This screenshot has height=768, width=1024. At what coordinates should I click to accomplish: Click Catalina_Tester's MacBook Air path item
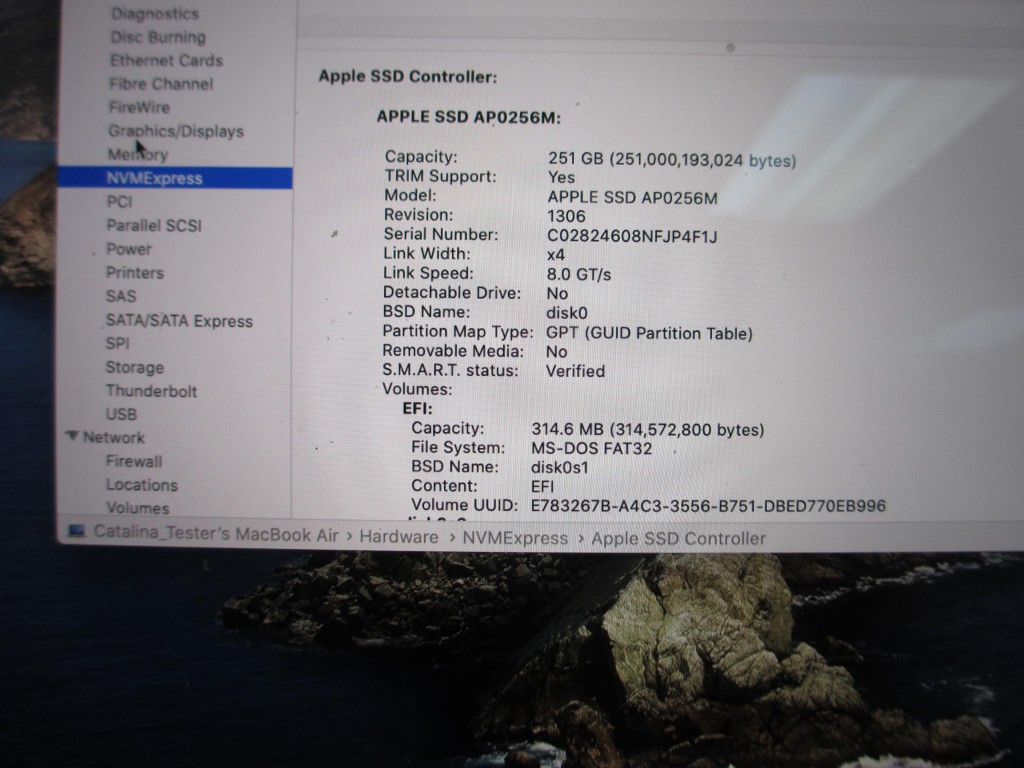(216, 534)
